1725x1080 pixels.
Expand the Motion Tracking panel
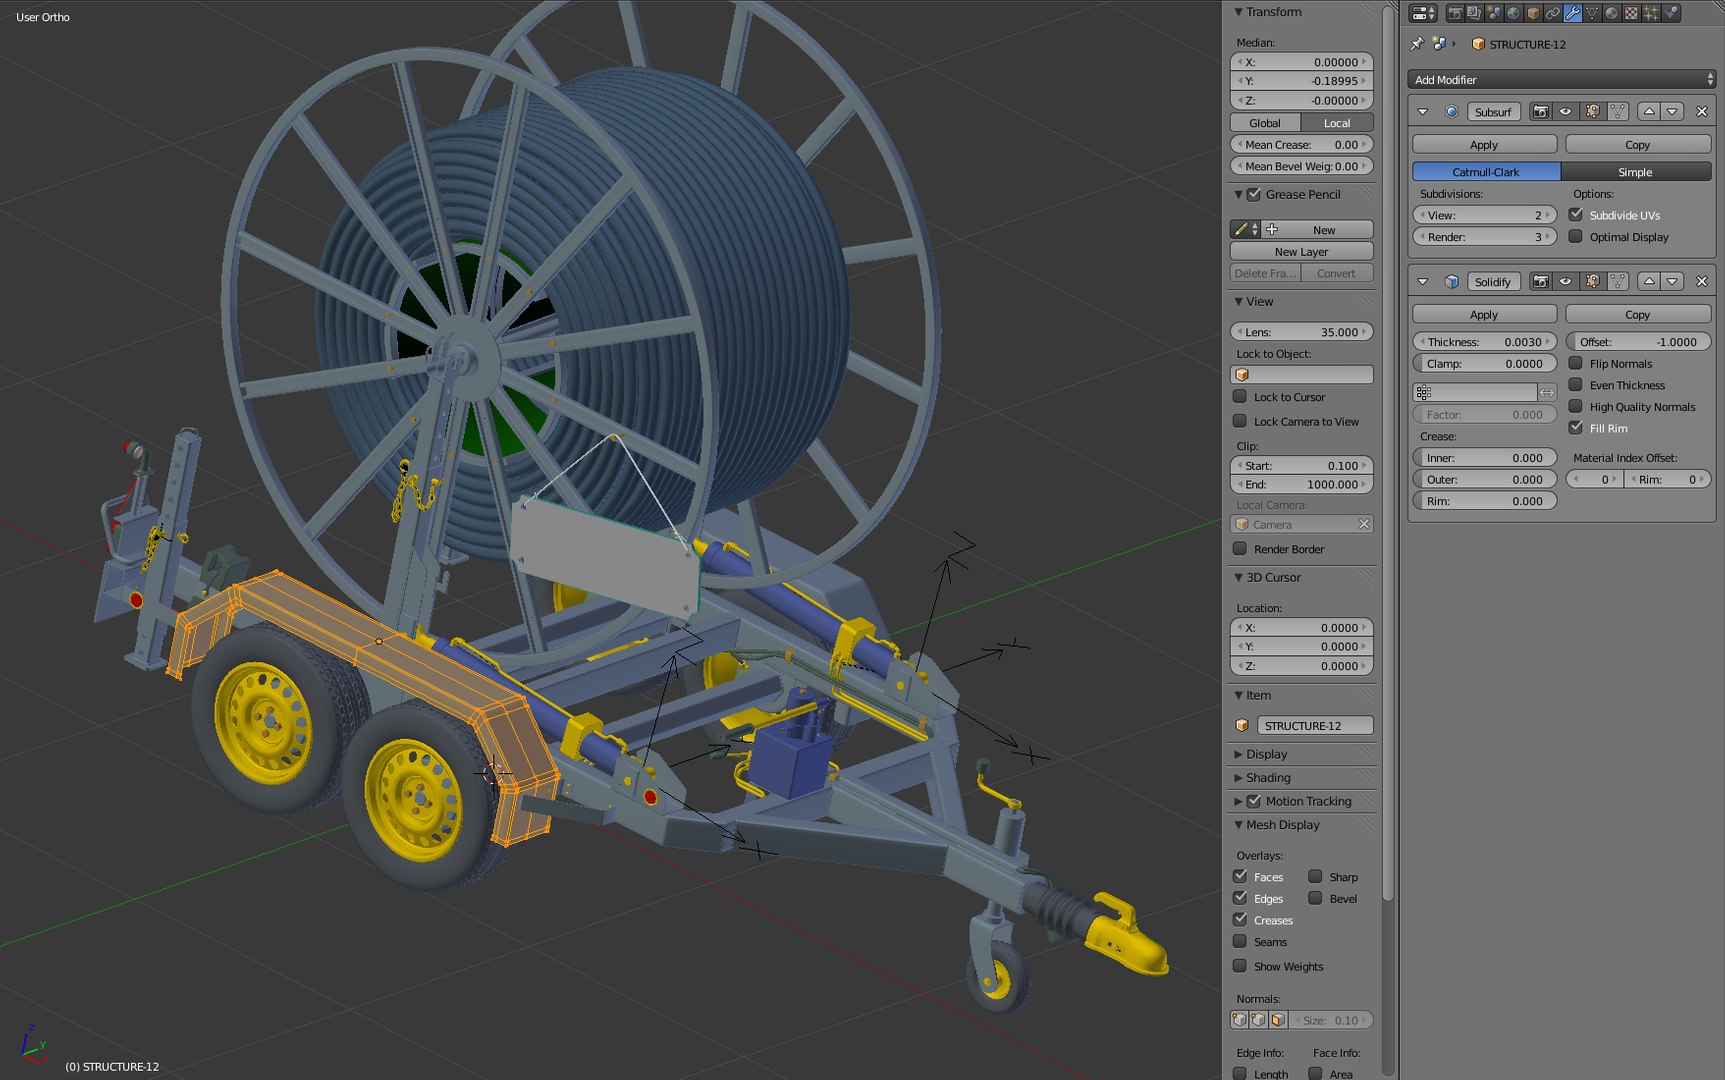click(x=1239, y=801)
